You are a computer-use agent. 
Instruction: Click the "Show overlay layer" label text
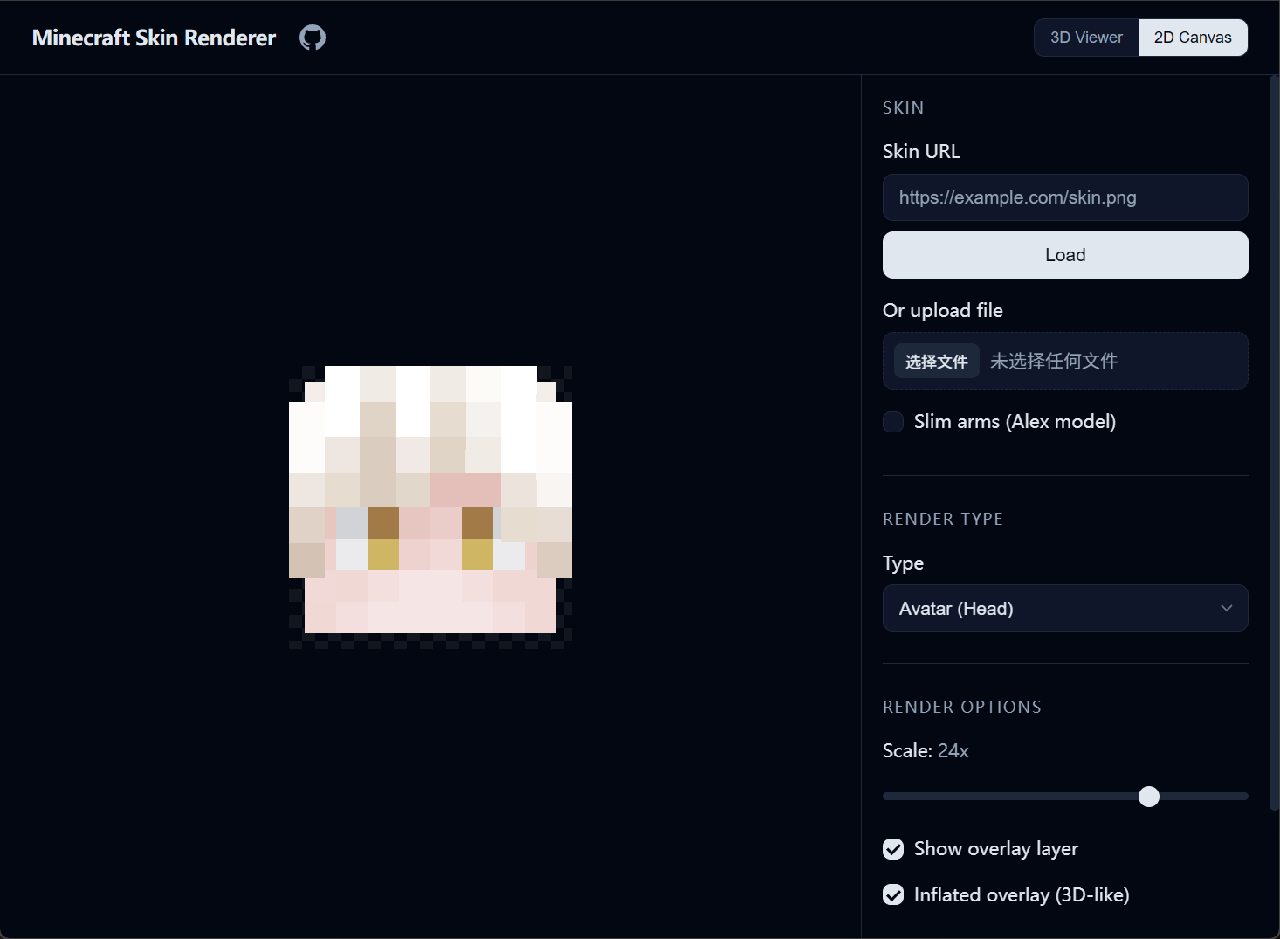click(995, 849)
